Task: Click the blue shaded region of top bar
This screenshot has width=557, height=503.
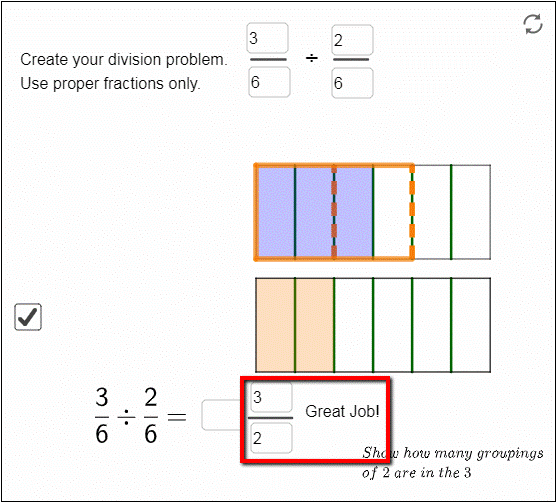Action: coord(315,212)
